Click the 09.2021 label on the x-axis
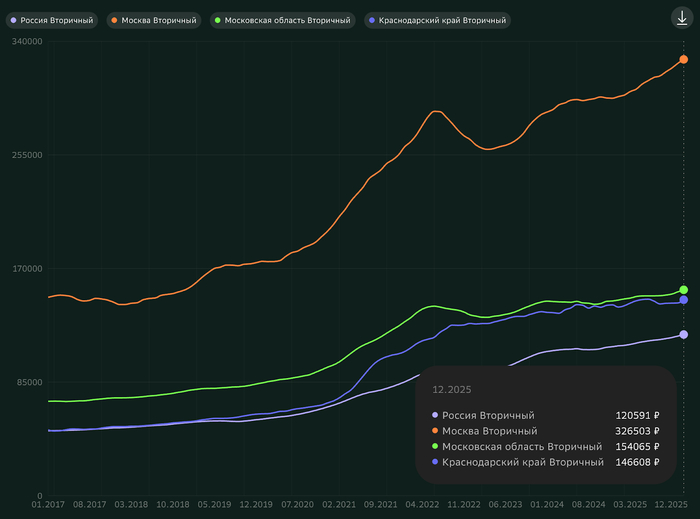Screen dimensions: 700x519 [381, 506]
